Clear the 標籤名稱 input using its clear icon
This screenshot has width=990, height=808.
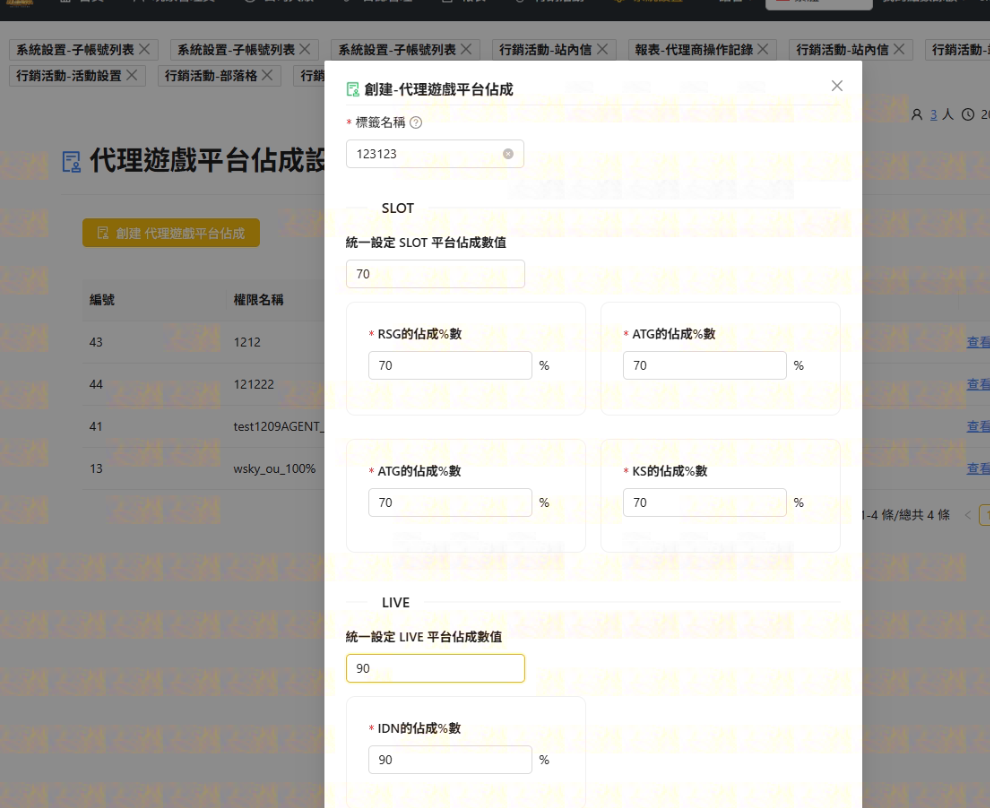508,154
